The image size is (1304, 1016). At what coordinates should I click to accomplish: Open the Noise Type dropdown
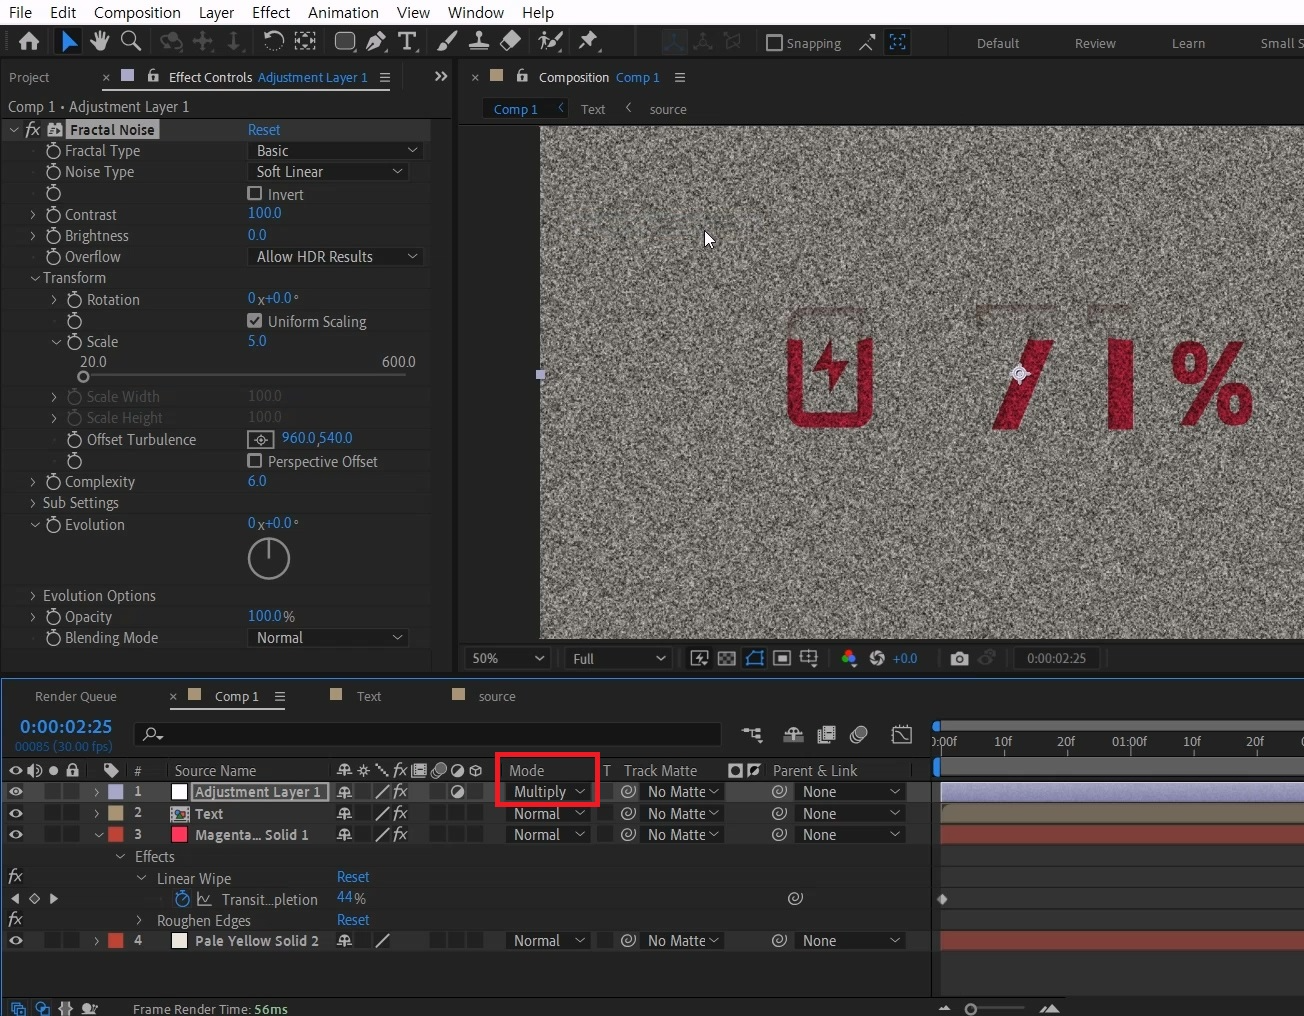click(328, 172)
